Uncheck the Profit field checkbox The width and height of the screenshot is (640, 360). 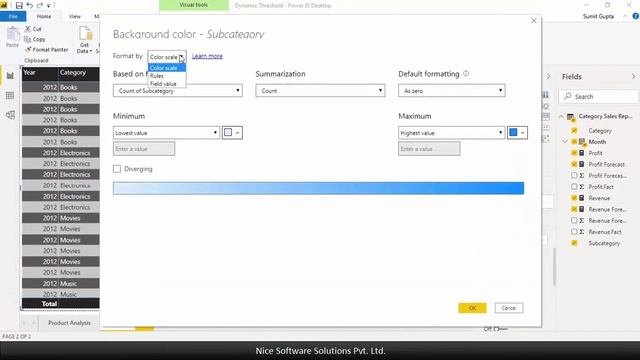[574, 153]
